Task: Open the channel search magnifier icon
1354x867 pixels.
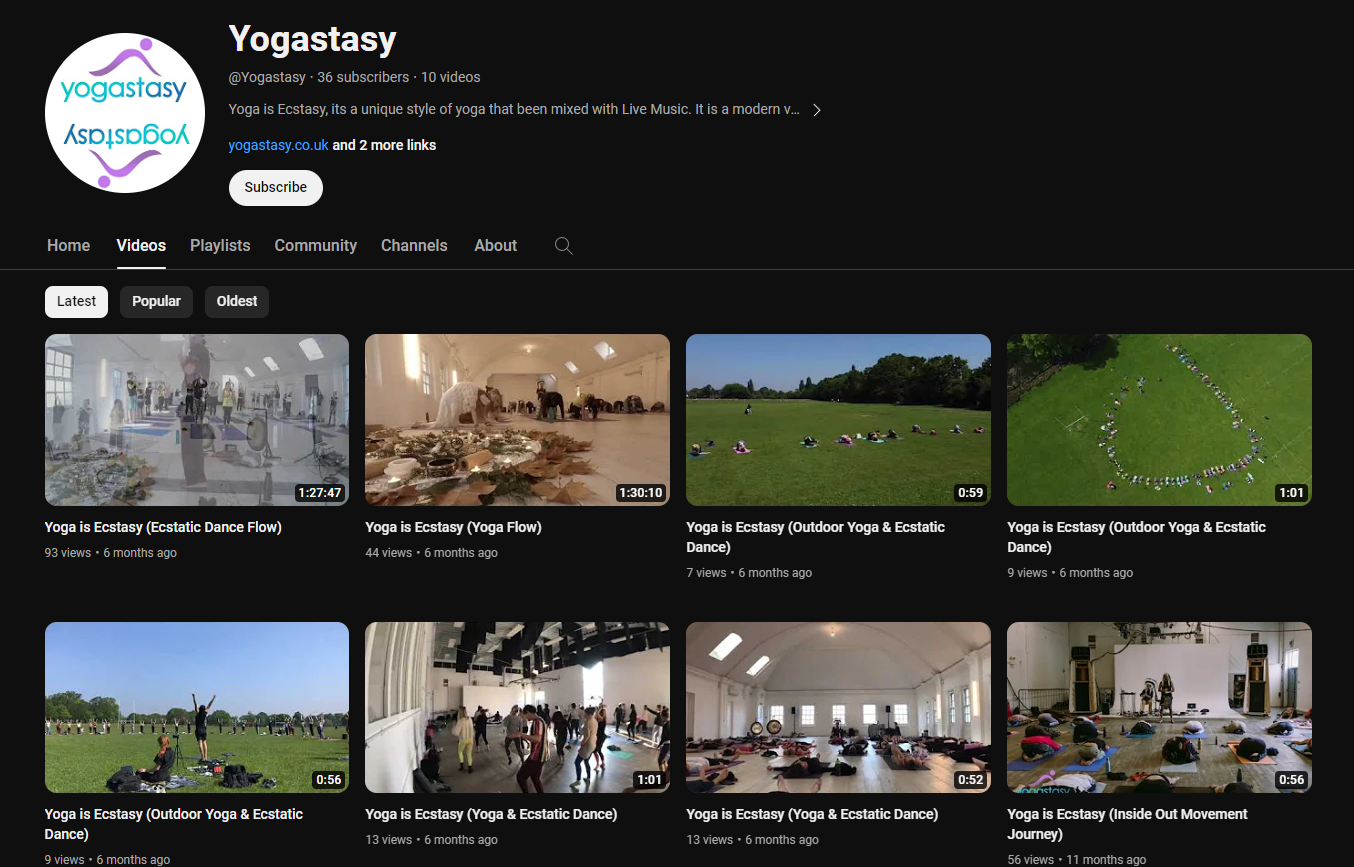Action: [564, 246]
